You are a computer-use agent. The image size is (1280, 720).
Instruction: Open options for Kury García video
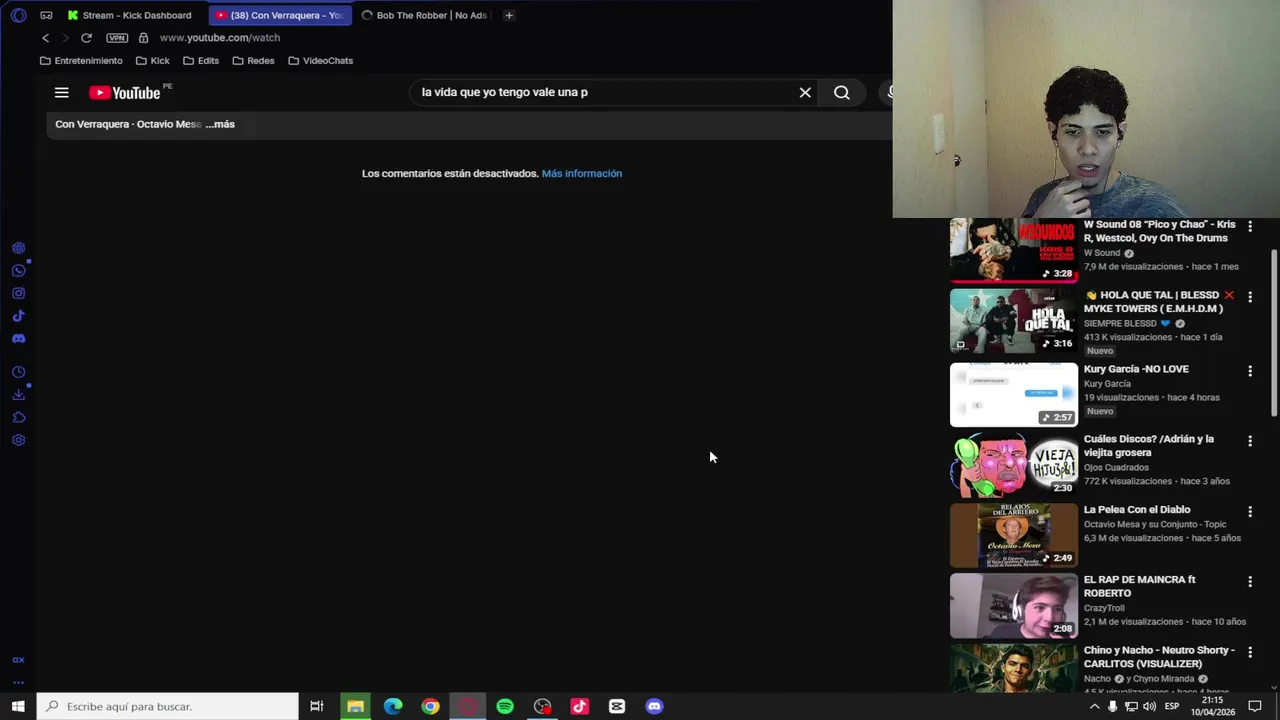pyautogui.click(x=1249, y=371)
